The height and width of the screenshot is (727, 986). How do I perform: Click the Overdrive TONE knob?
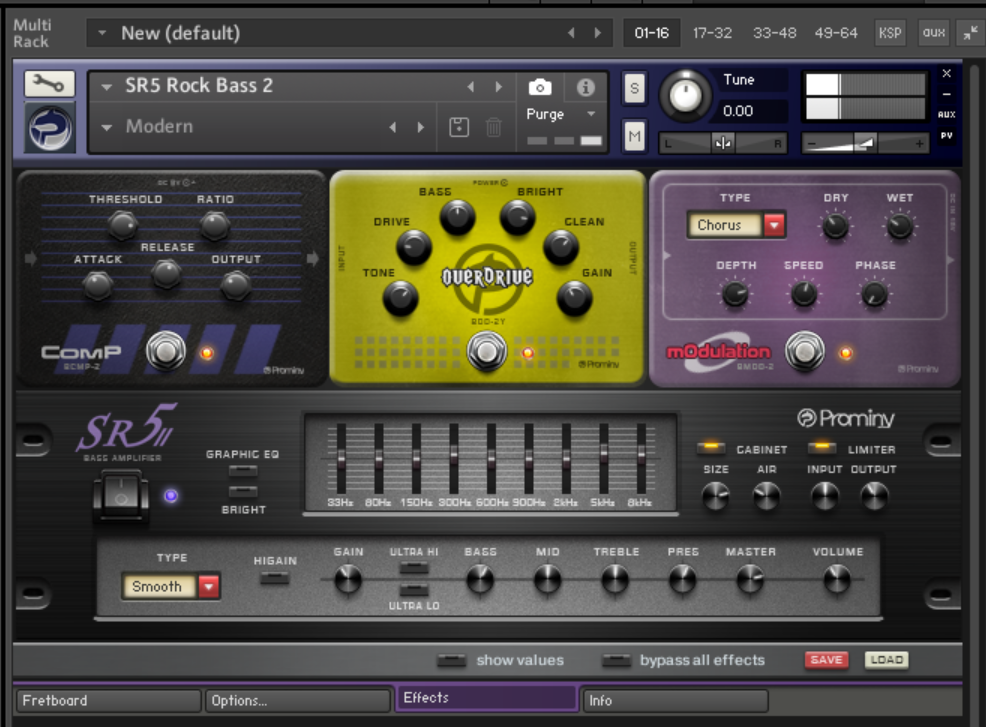tap(401, 298)
